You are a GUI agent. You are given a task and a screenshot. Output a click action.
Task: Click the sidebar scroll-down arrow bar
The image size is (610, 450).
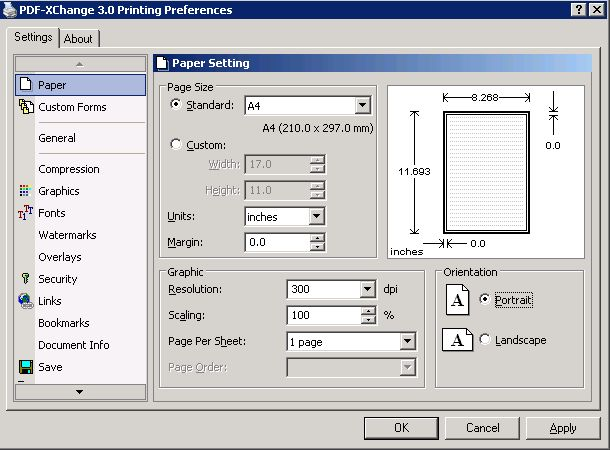pos(80,392)
